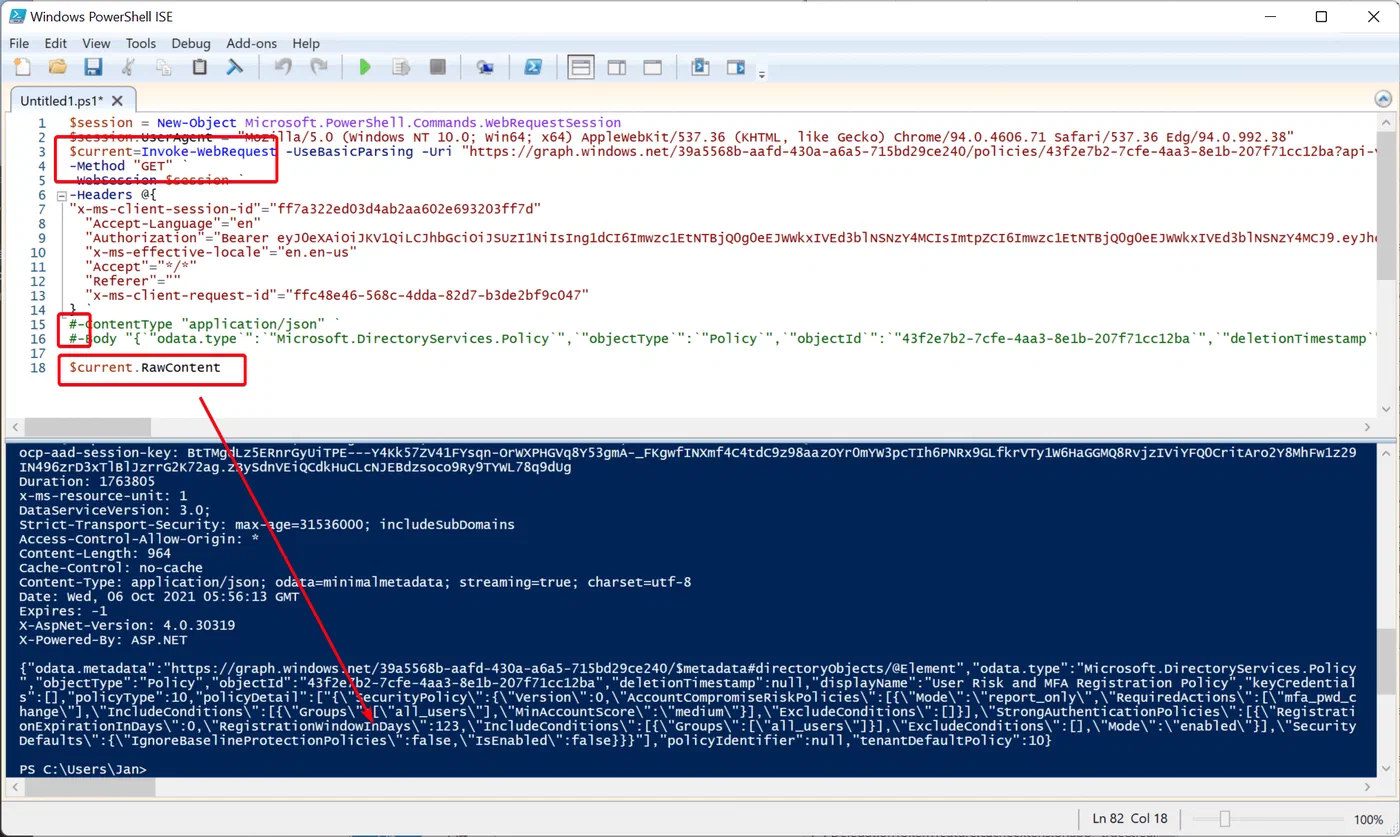
Task: Click the x-ms-client-request-id header line
Action: 337,295
